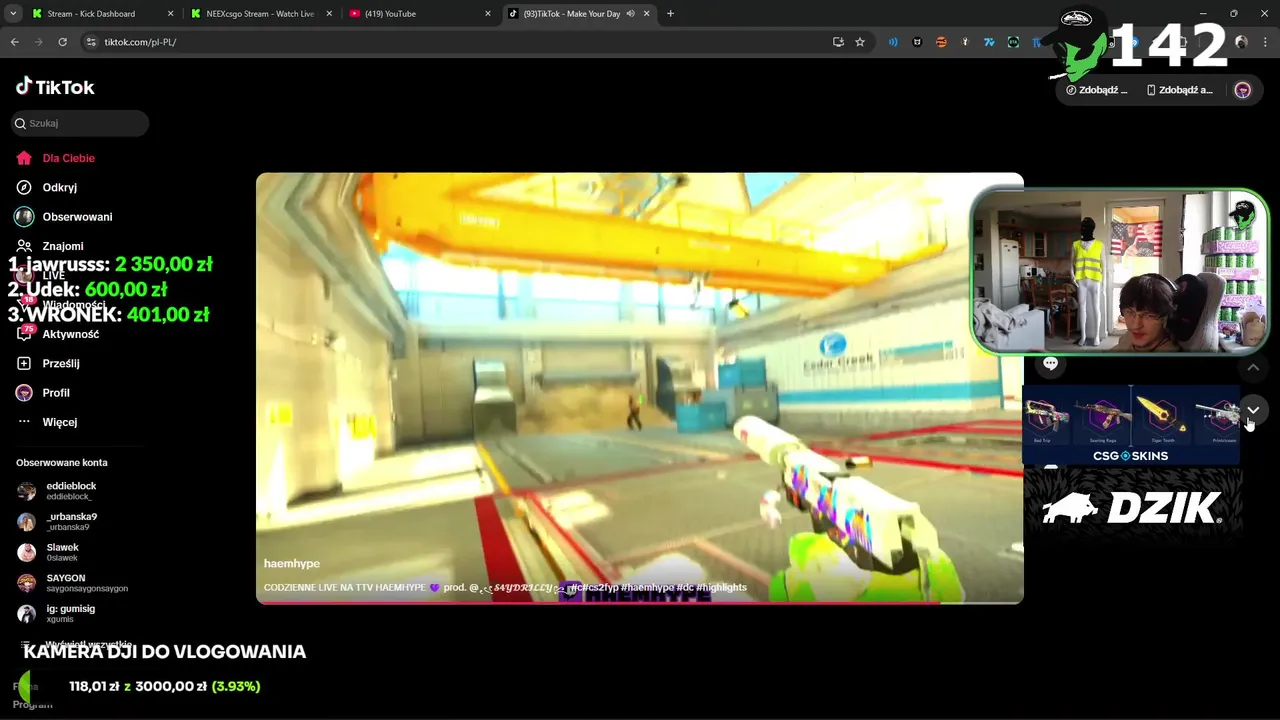The width and height of the screenshot is (1280, 720).
Task: Click the #highlights hashtag
Action: tap(721, 587)
